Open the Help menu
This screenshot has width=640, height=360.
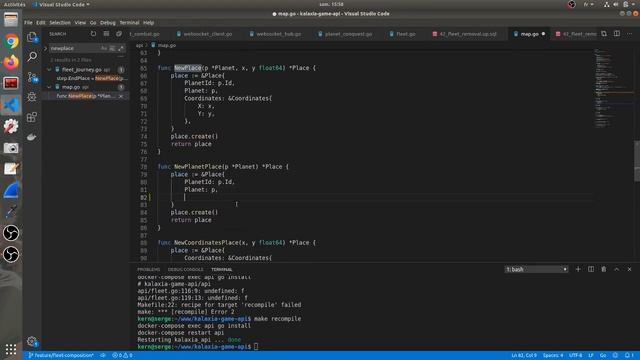point(149,23)
